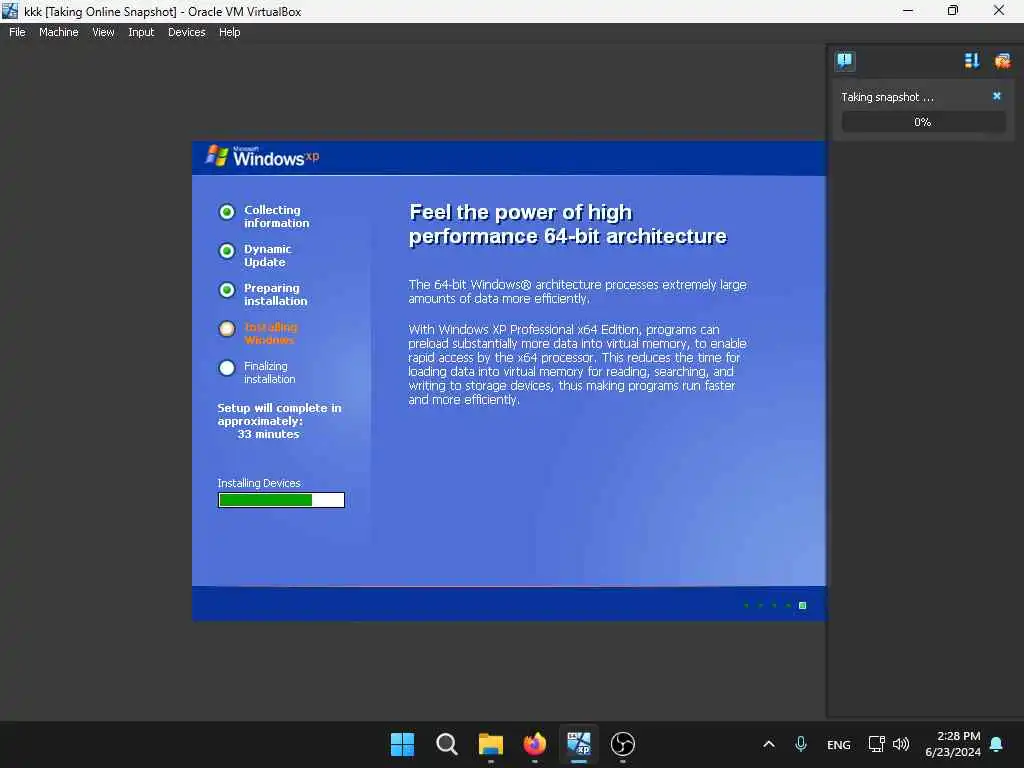Switch the ENG input language
This screenshot has height=768, width=1024.
point(839,744)
